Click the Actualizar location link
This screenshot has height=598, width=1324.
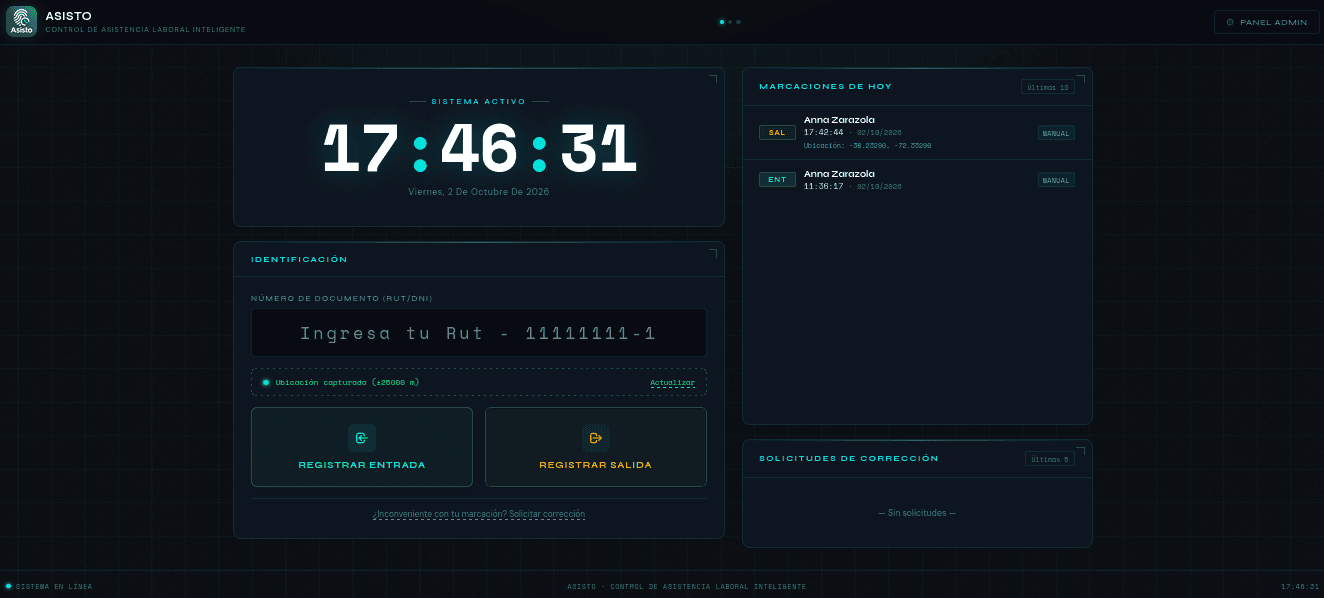coord(672,382)
